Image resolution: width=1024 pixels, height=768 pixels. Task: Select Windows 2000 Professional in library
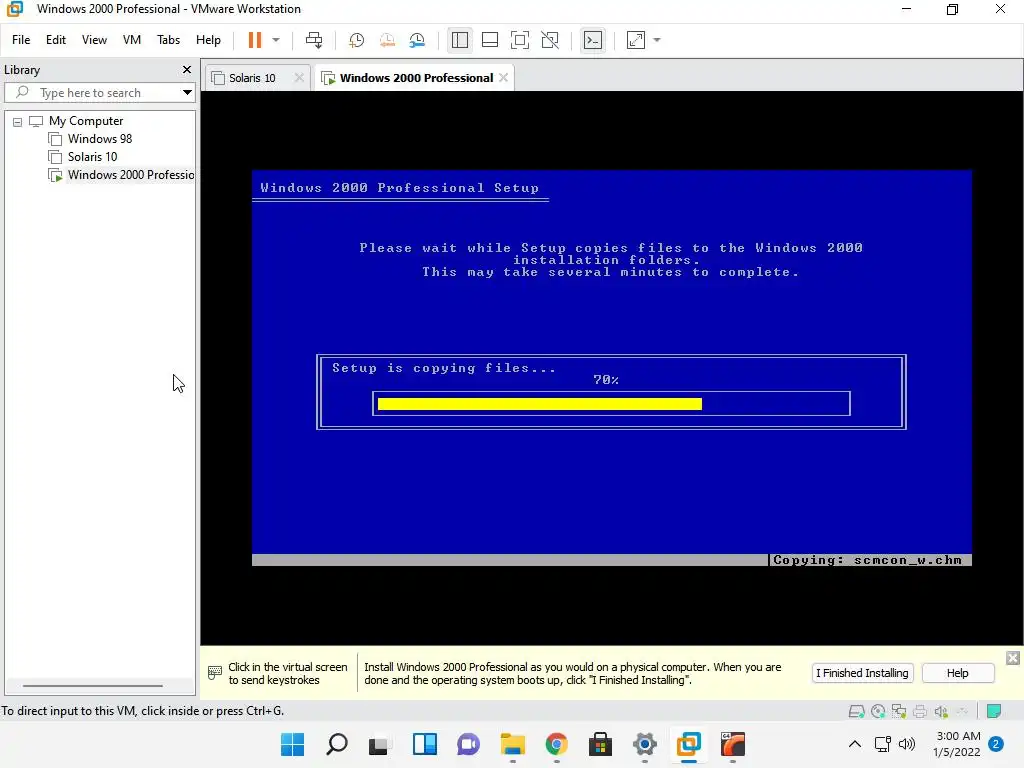tap(131, 175)
